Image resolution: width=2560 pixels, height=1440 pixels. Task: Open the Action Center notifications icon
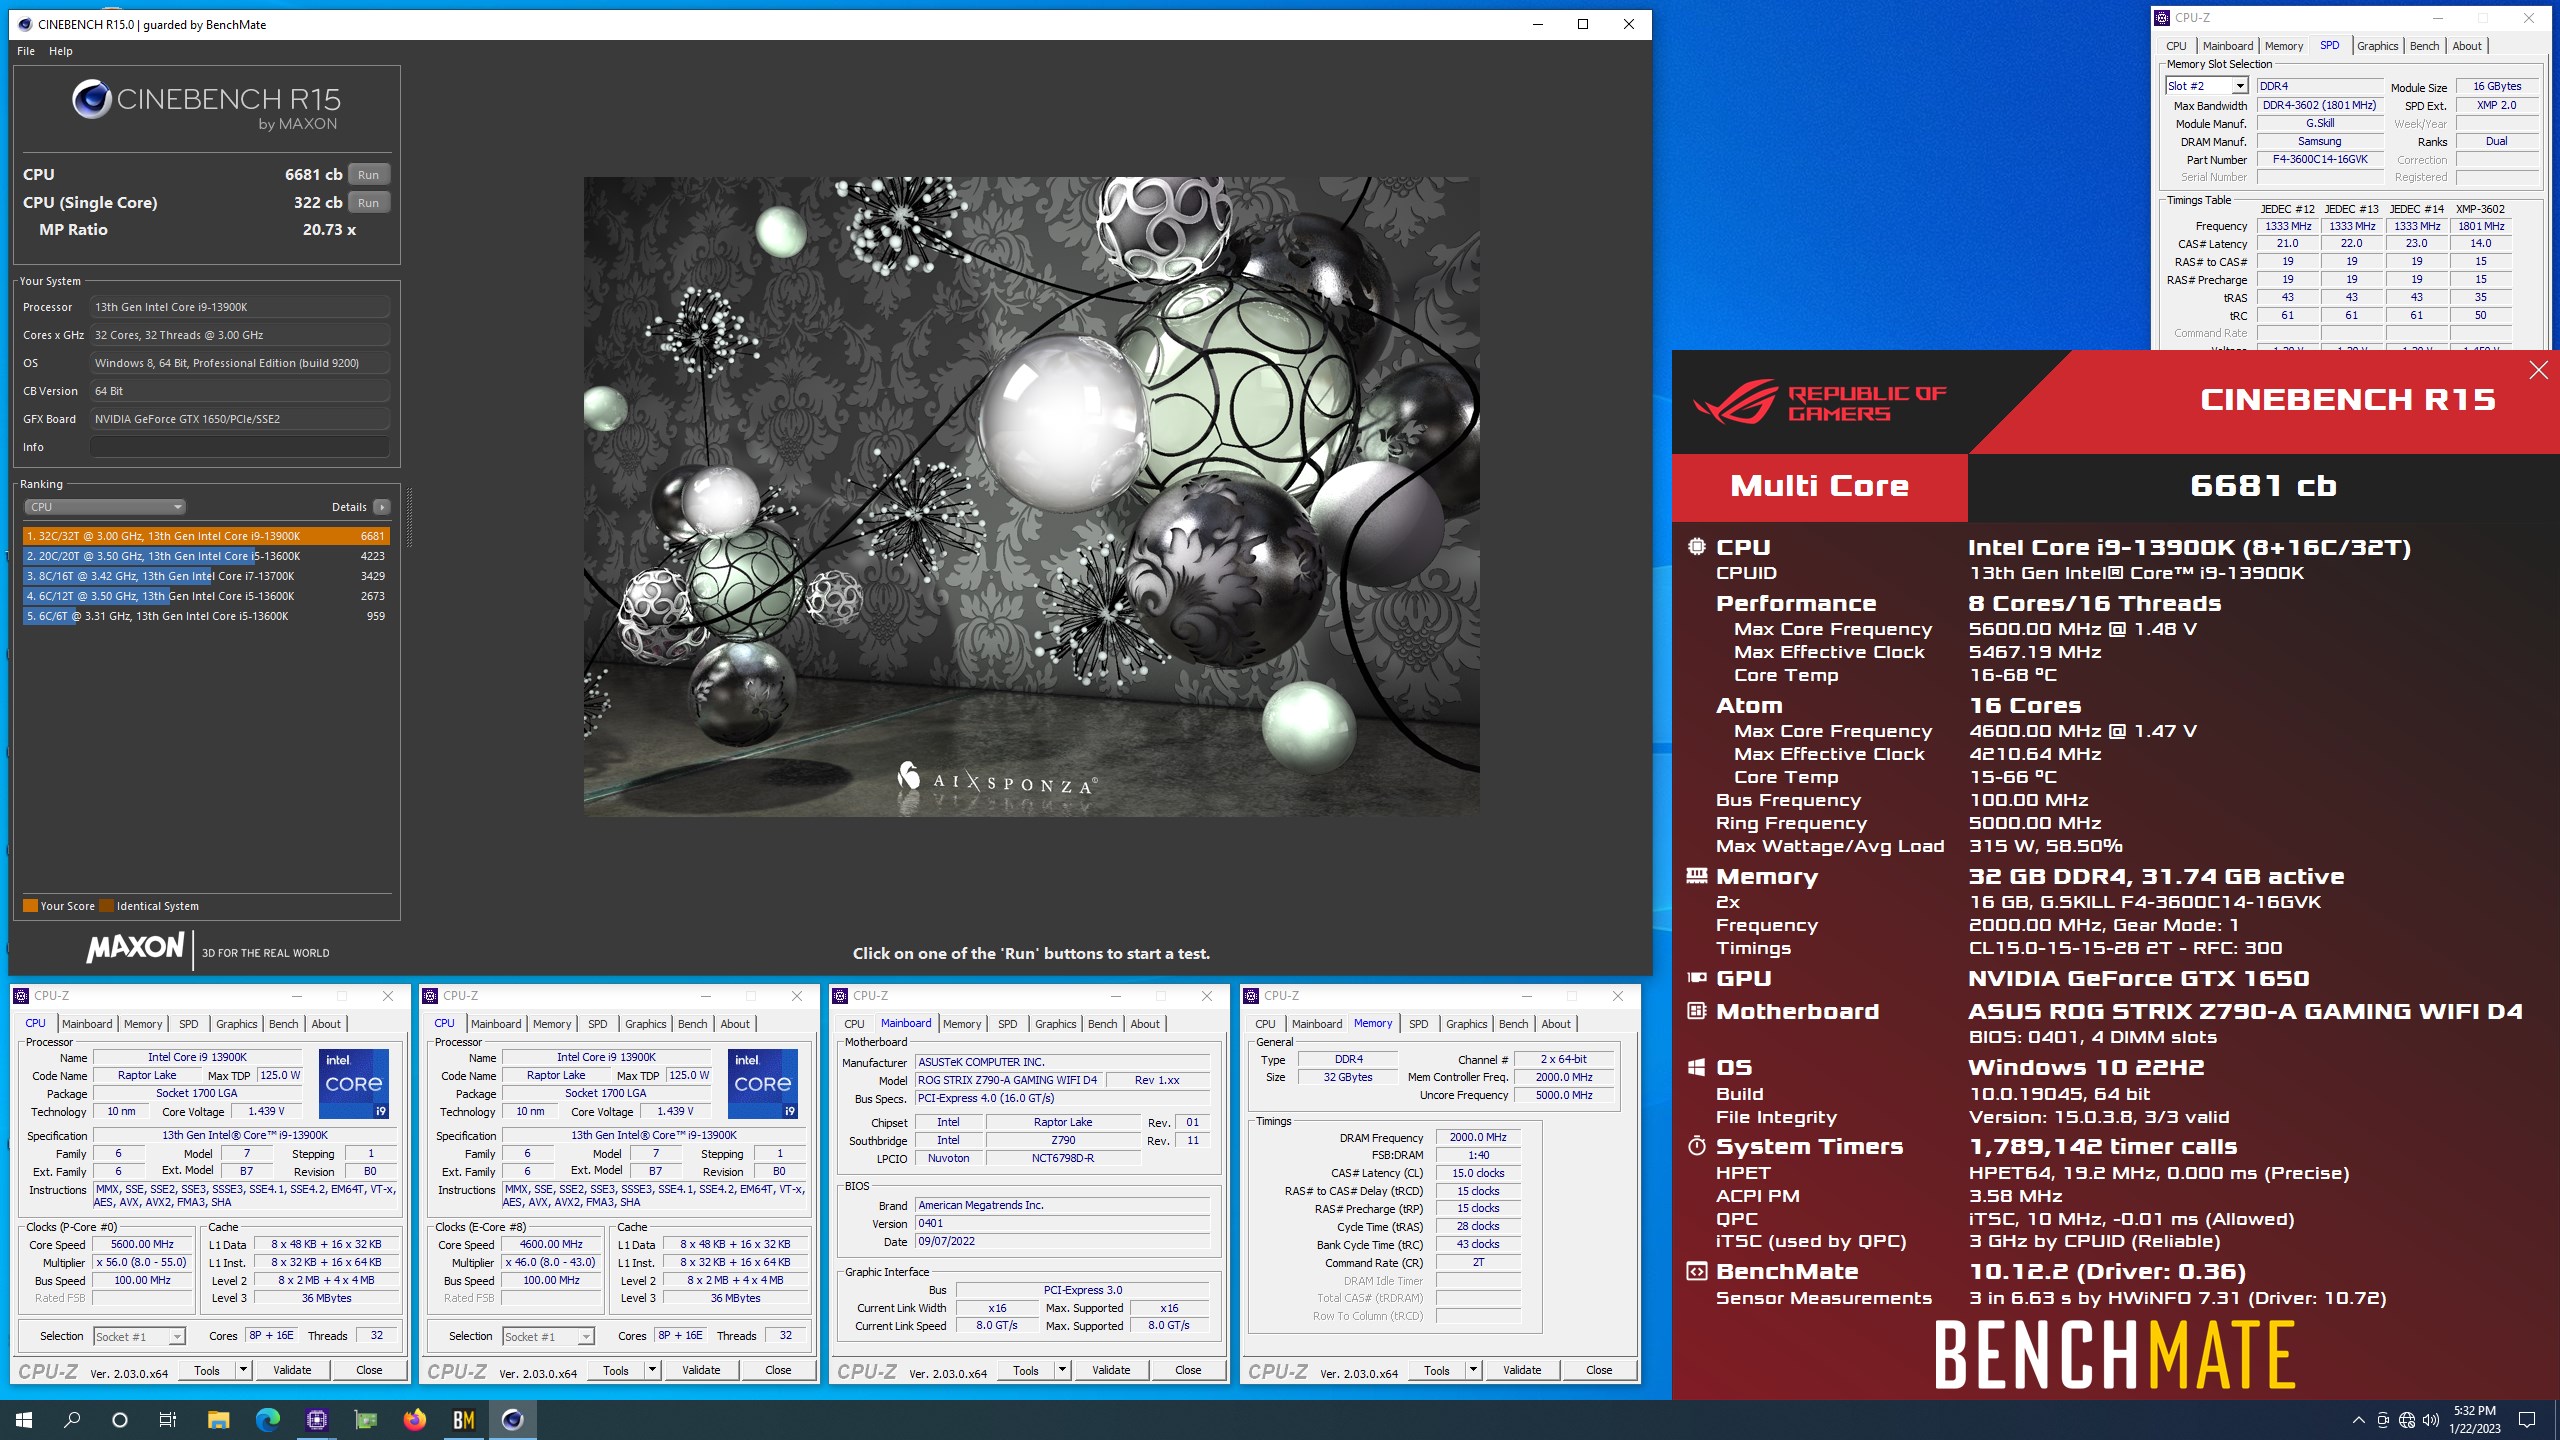coord(2527,1420)
